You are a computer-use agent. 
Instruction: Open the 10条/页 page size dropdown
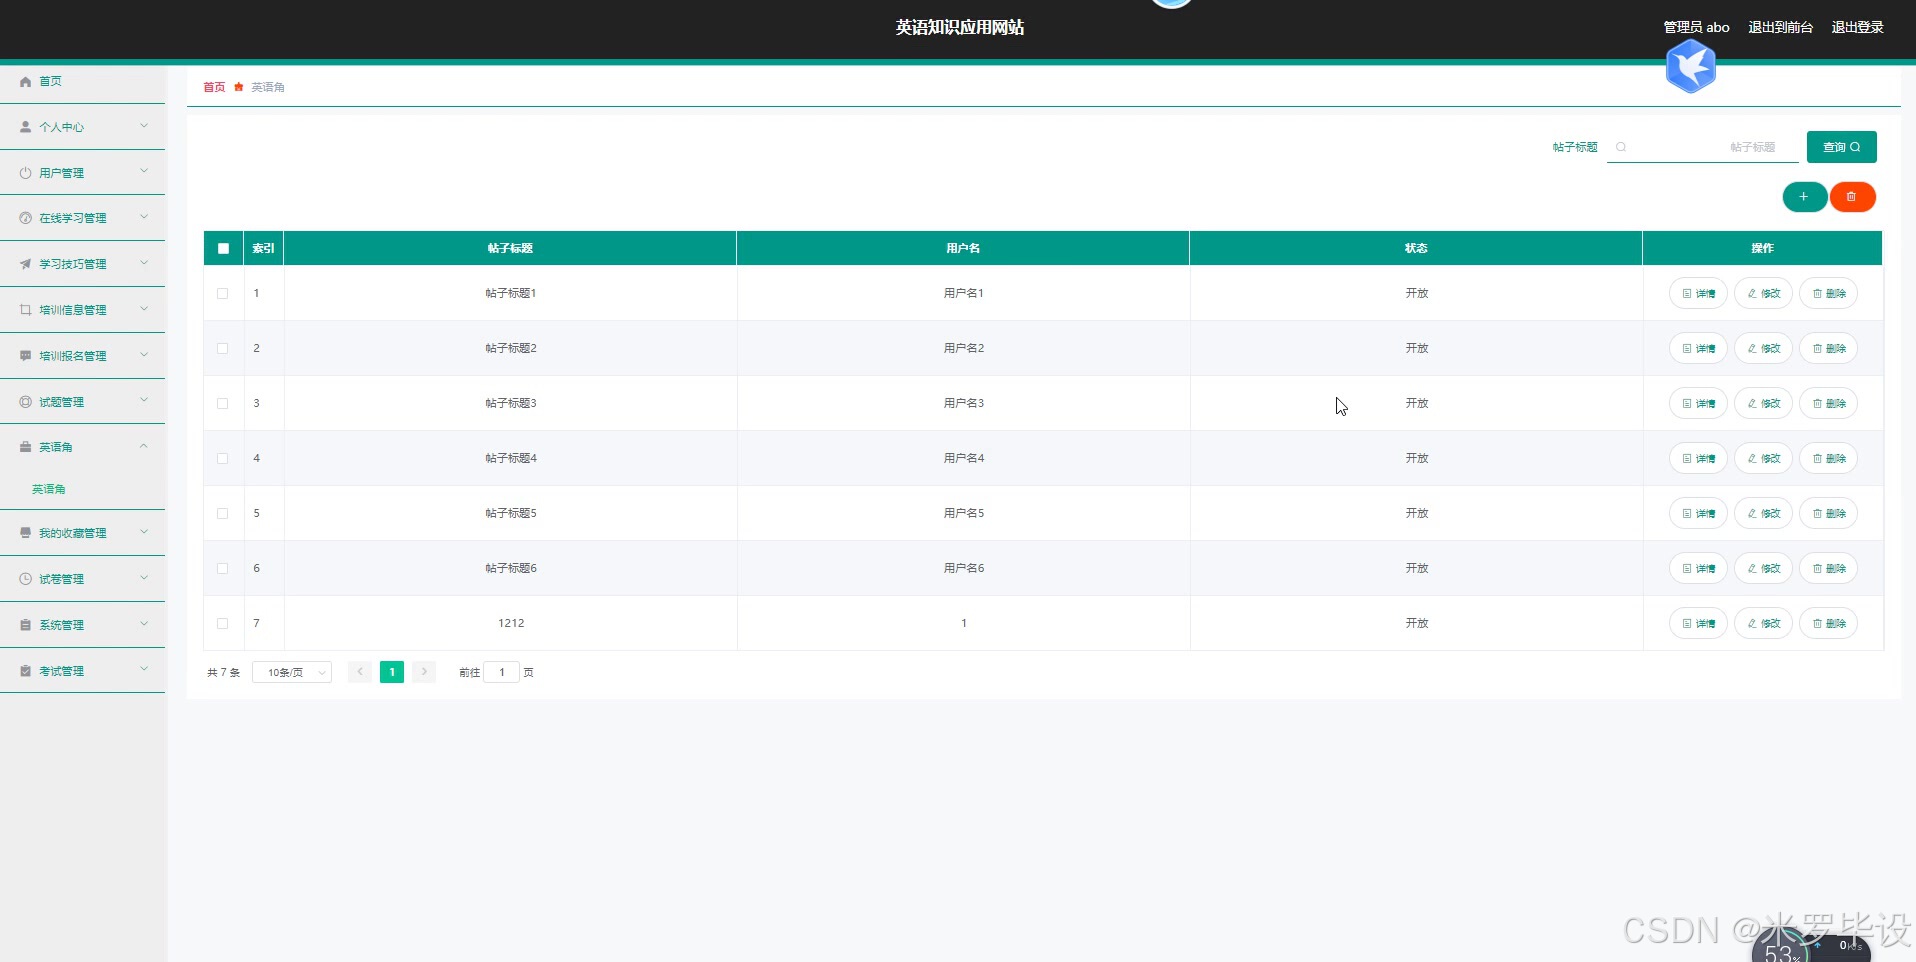coord(292,672)
